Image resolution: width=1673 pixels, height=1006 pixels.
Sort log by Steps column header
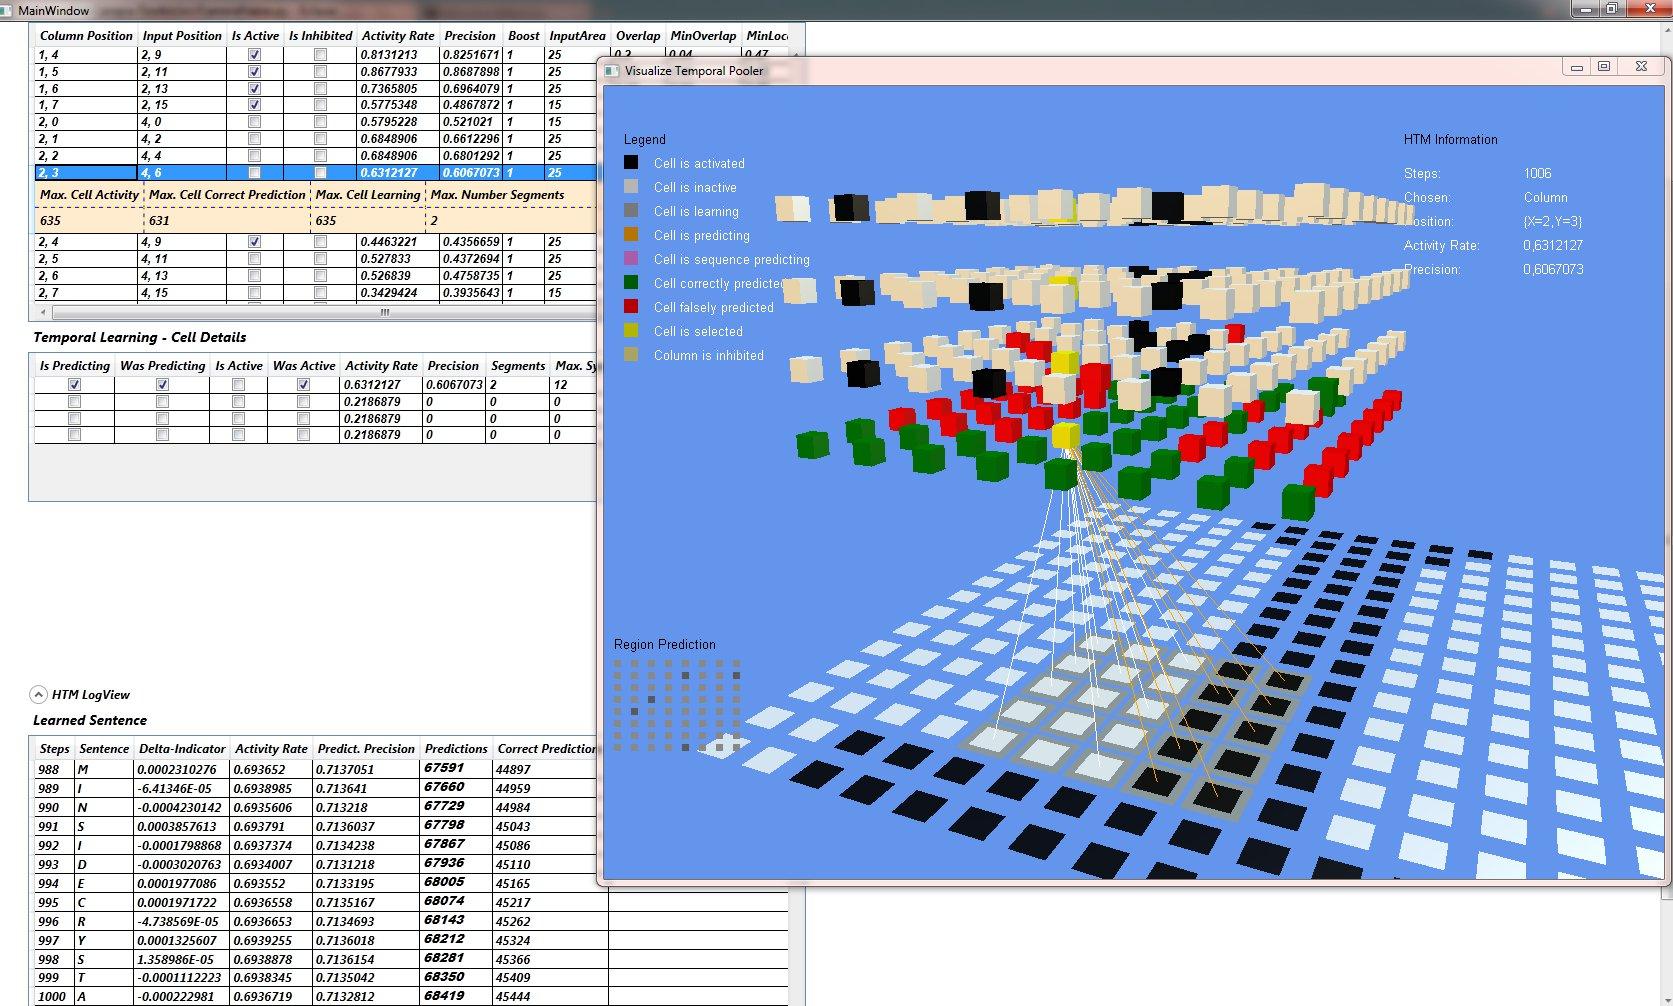coord(54,749)
